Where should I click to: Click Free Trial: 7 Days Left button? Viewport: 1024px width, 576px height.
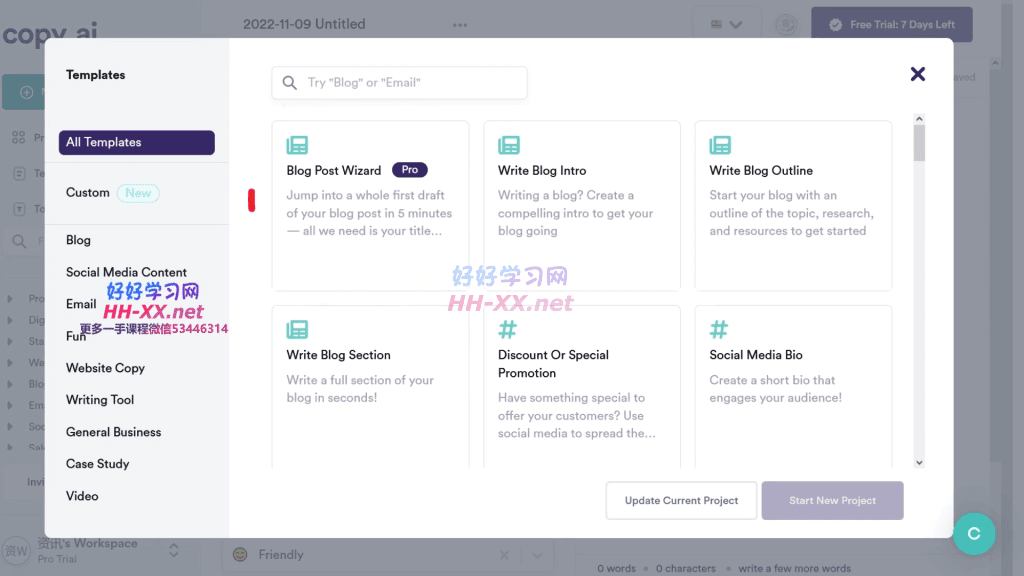pos(892,25)
